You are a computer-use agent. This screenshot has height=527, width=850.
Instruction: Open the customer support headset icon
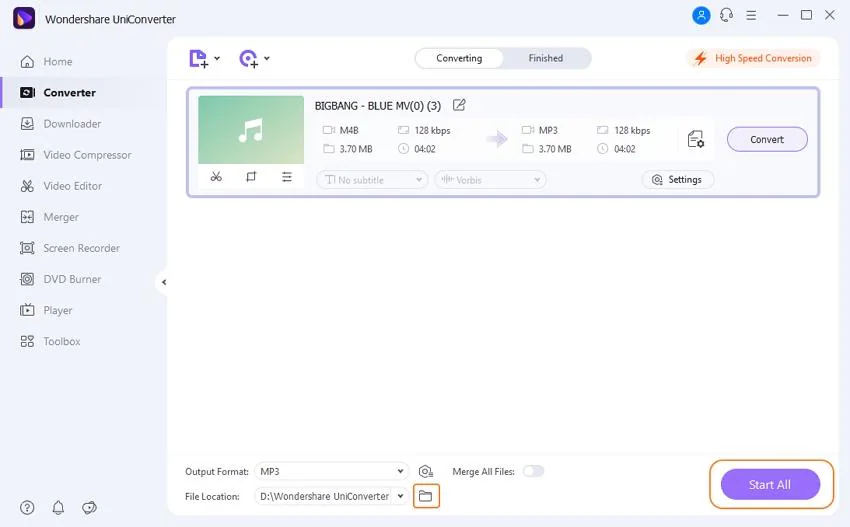(726, 15)
